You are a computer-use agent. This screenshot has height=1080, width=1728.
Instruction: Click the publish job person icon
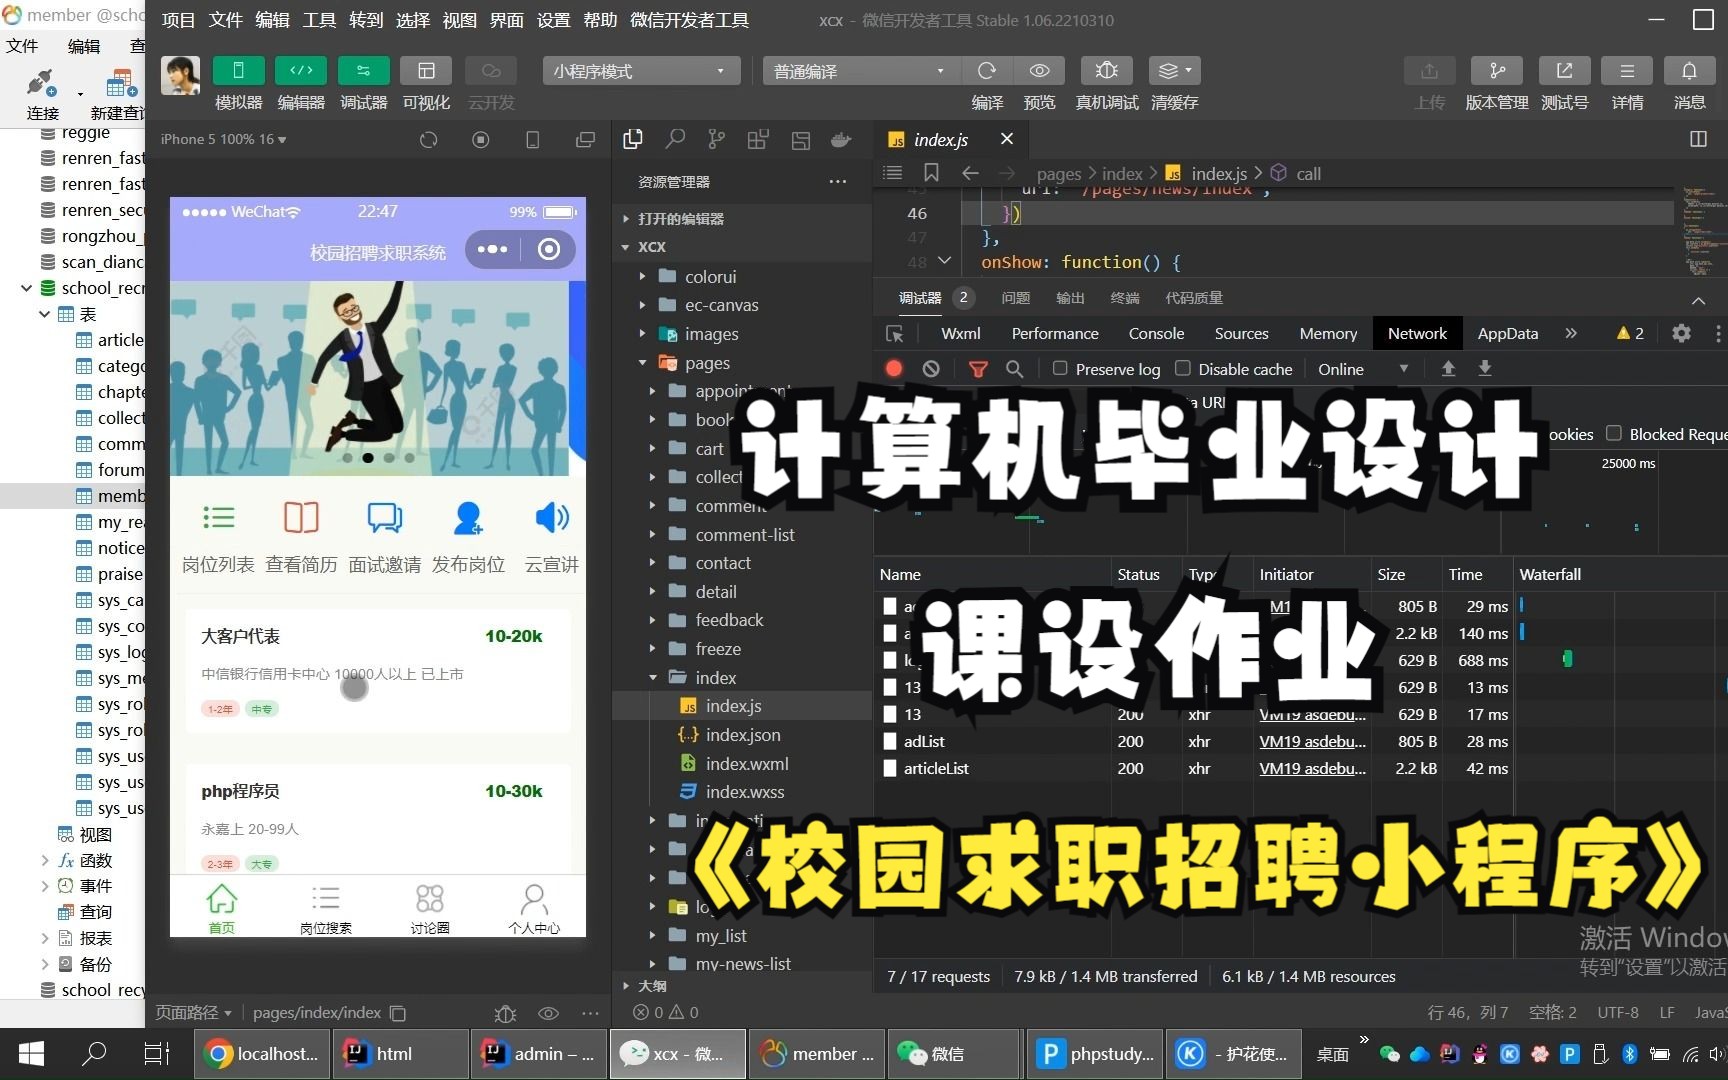(x=468, y=518)
